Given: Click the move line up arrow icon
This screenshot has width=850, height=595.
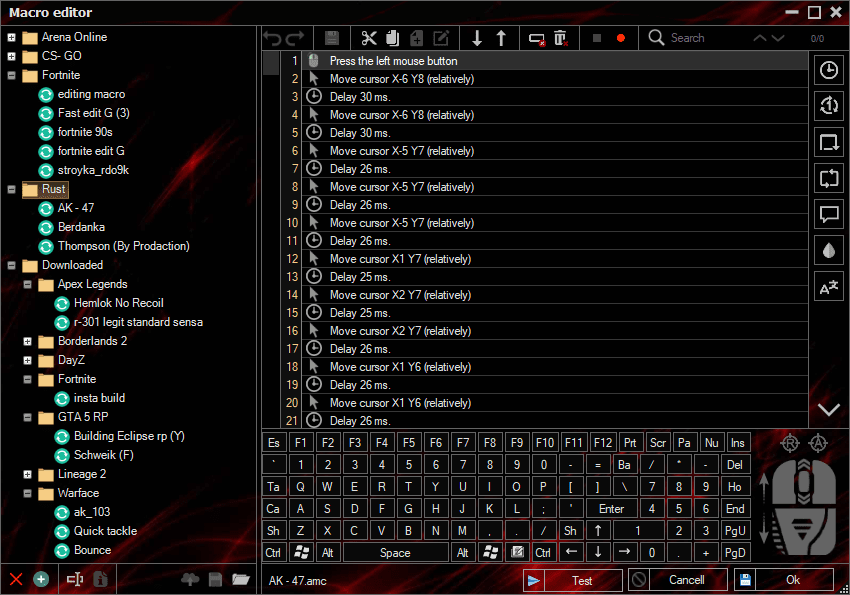Looking at the screenshot, I should tap(502, 38).
